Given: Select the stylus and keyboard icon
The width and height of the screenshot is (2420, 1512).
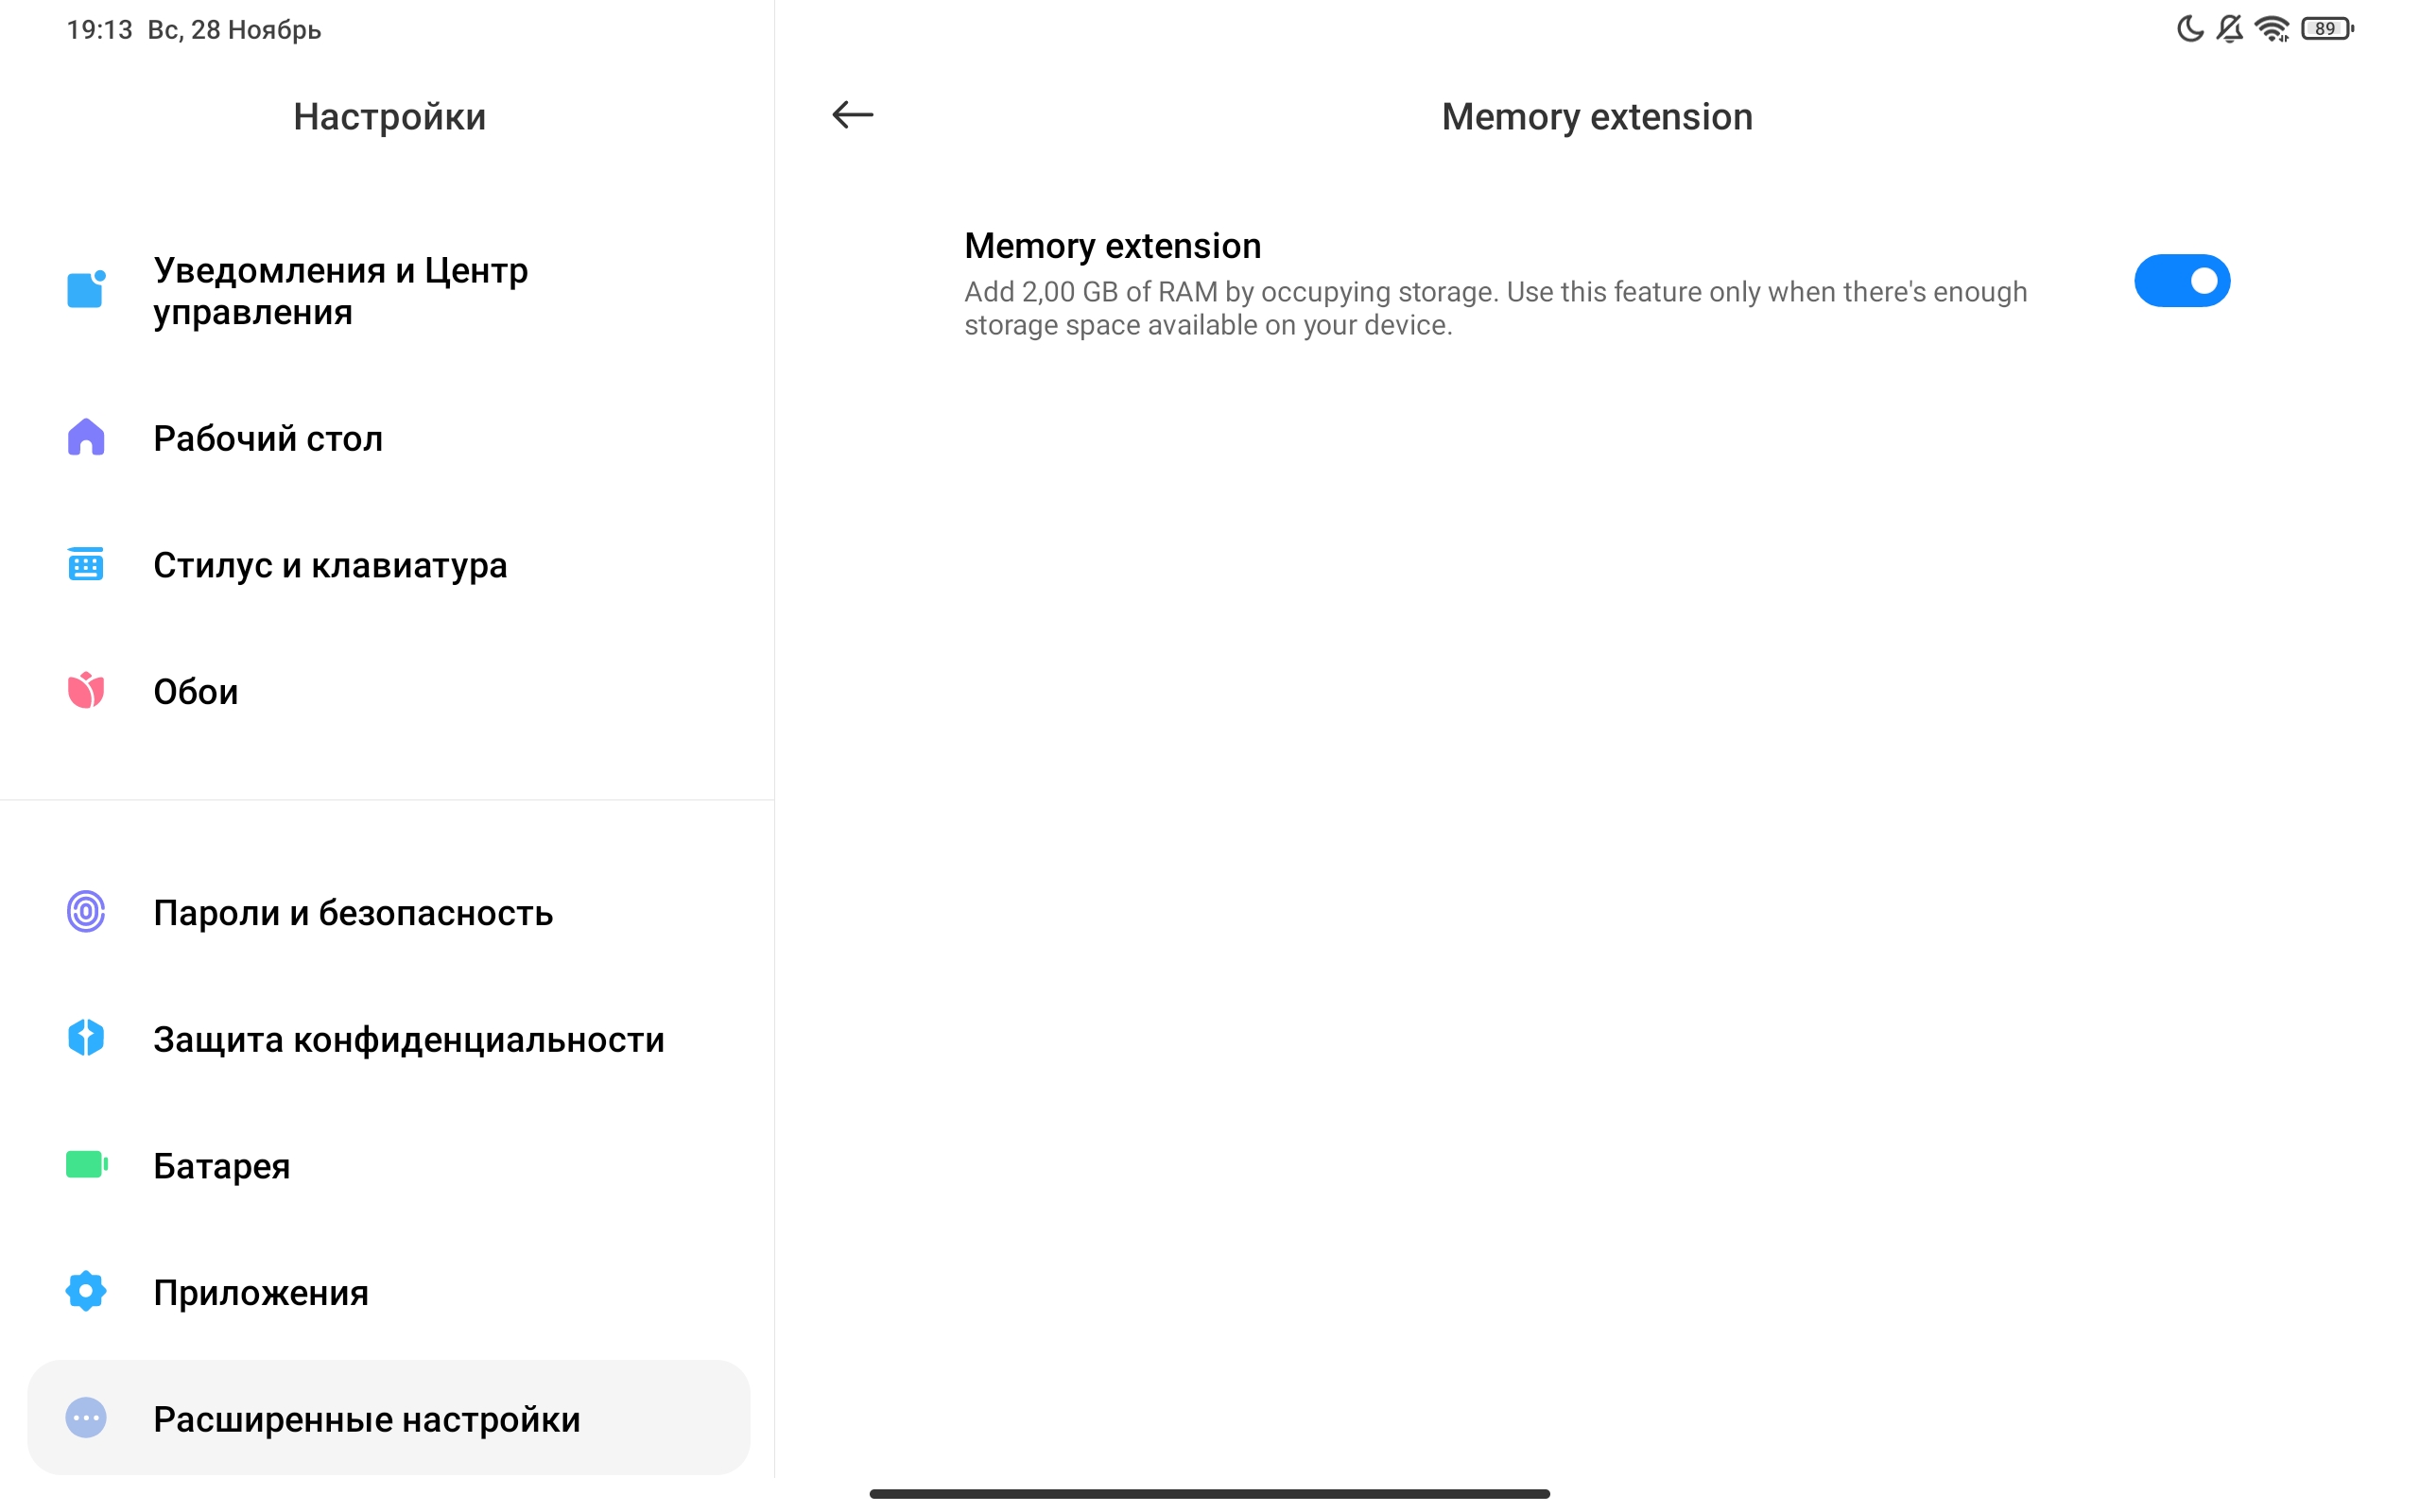Looking at the screenshot, I should coord(86,565).
